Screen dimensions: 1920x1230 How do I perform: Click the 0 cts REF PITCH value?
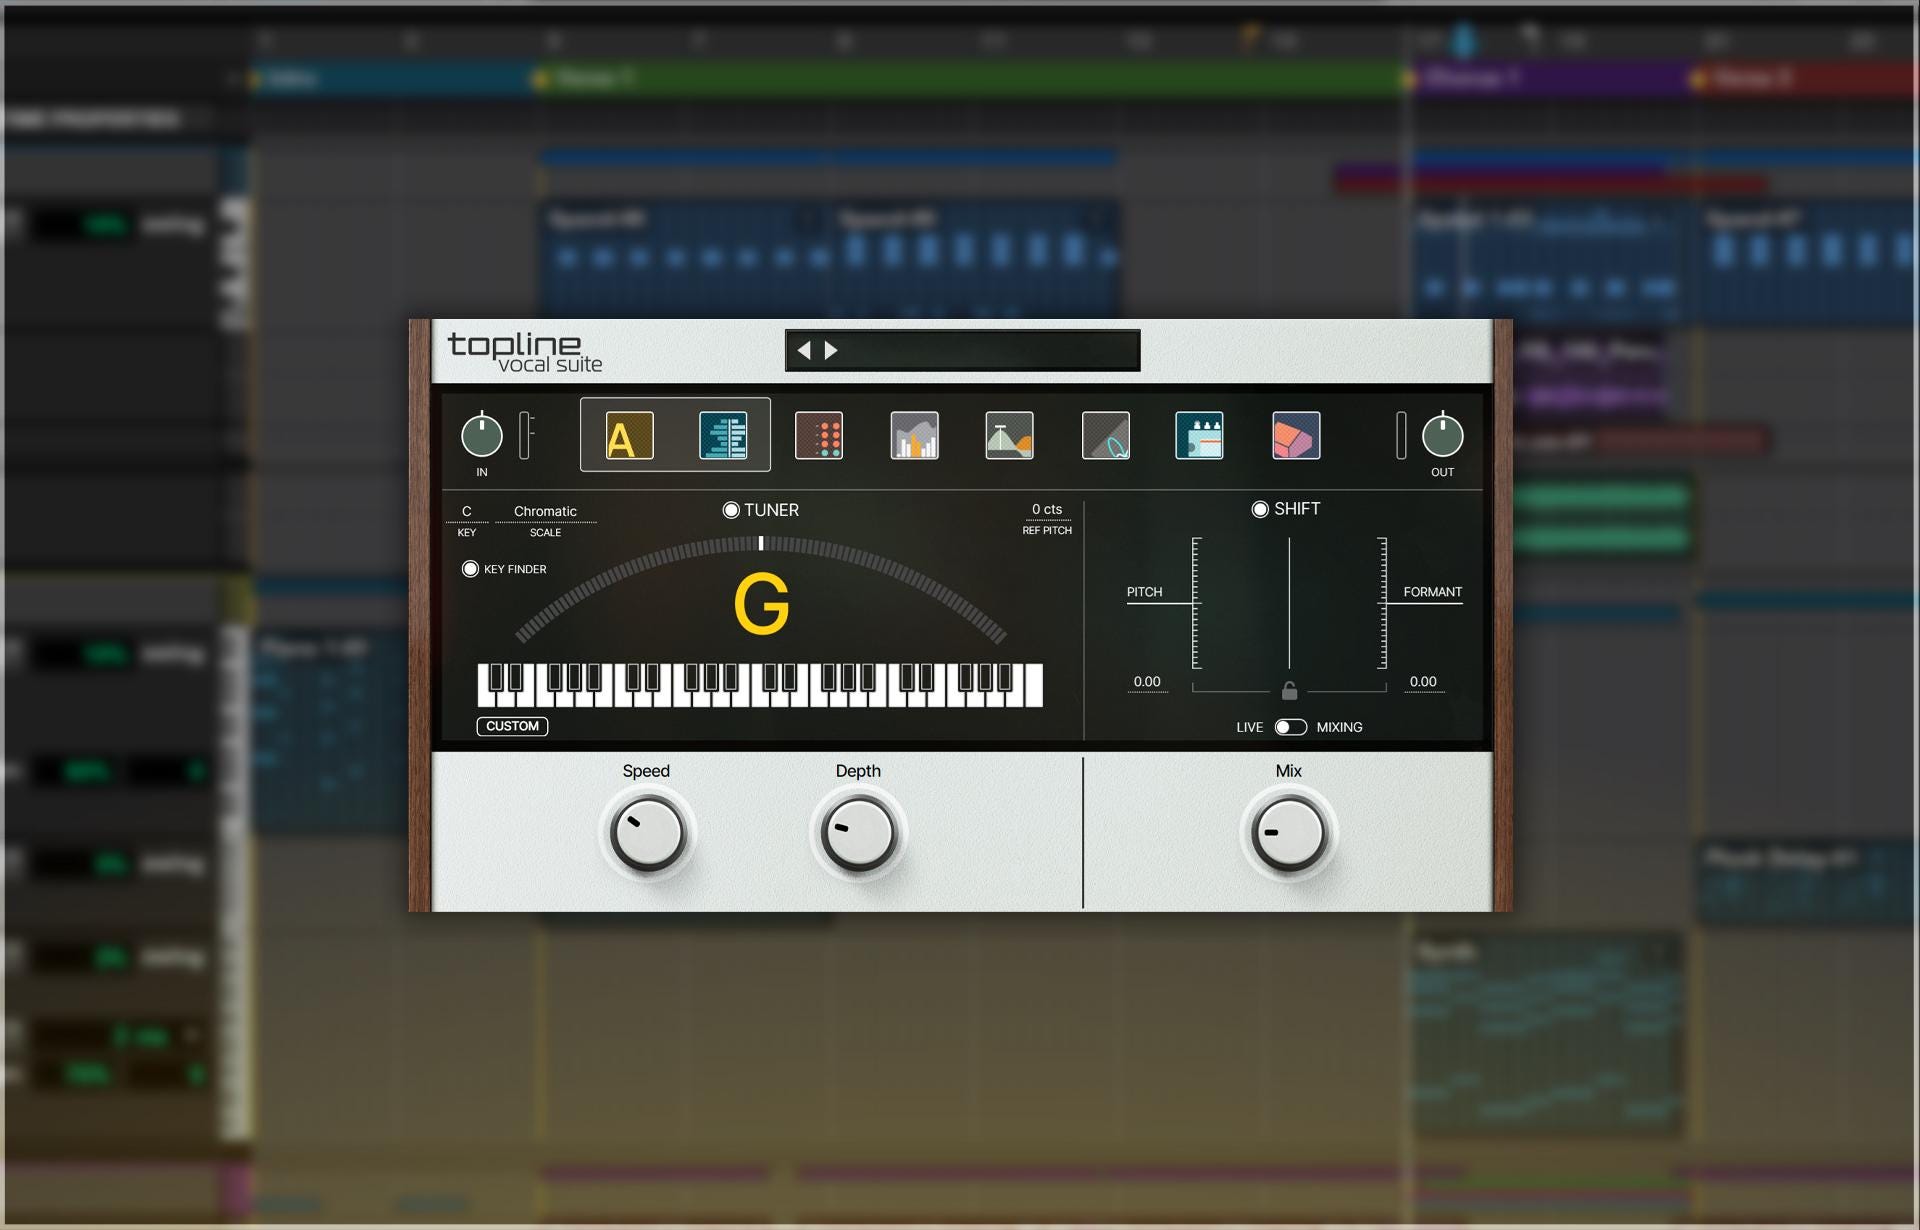1047,509
